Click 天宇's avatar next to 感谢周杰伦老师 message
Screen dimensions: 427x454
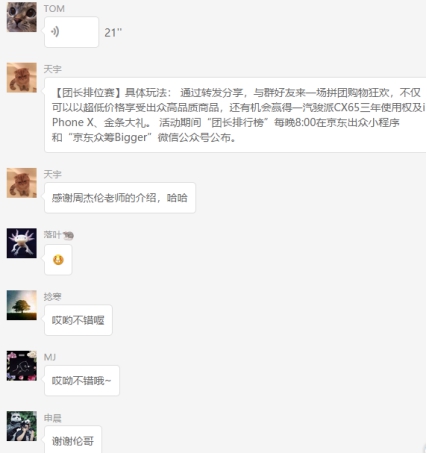tap(22, 183)
